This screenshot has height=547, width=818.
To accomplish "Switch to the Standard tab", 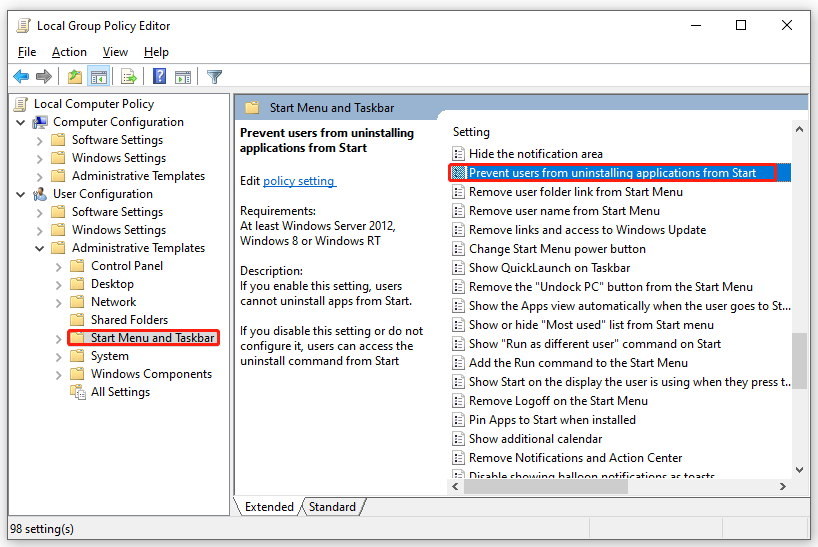I will coord(332,507).
